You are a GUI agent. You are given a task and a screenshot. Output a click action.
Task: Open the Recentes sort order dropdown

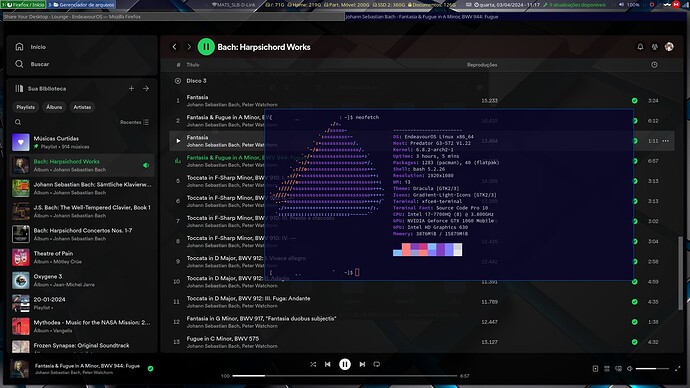[134, 122]
